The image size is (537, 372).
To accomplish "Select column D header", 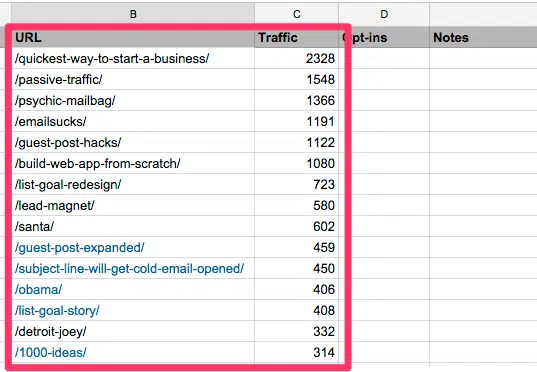I will point(384,14).
